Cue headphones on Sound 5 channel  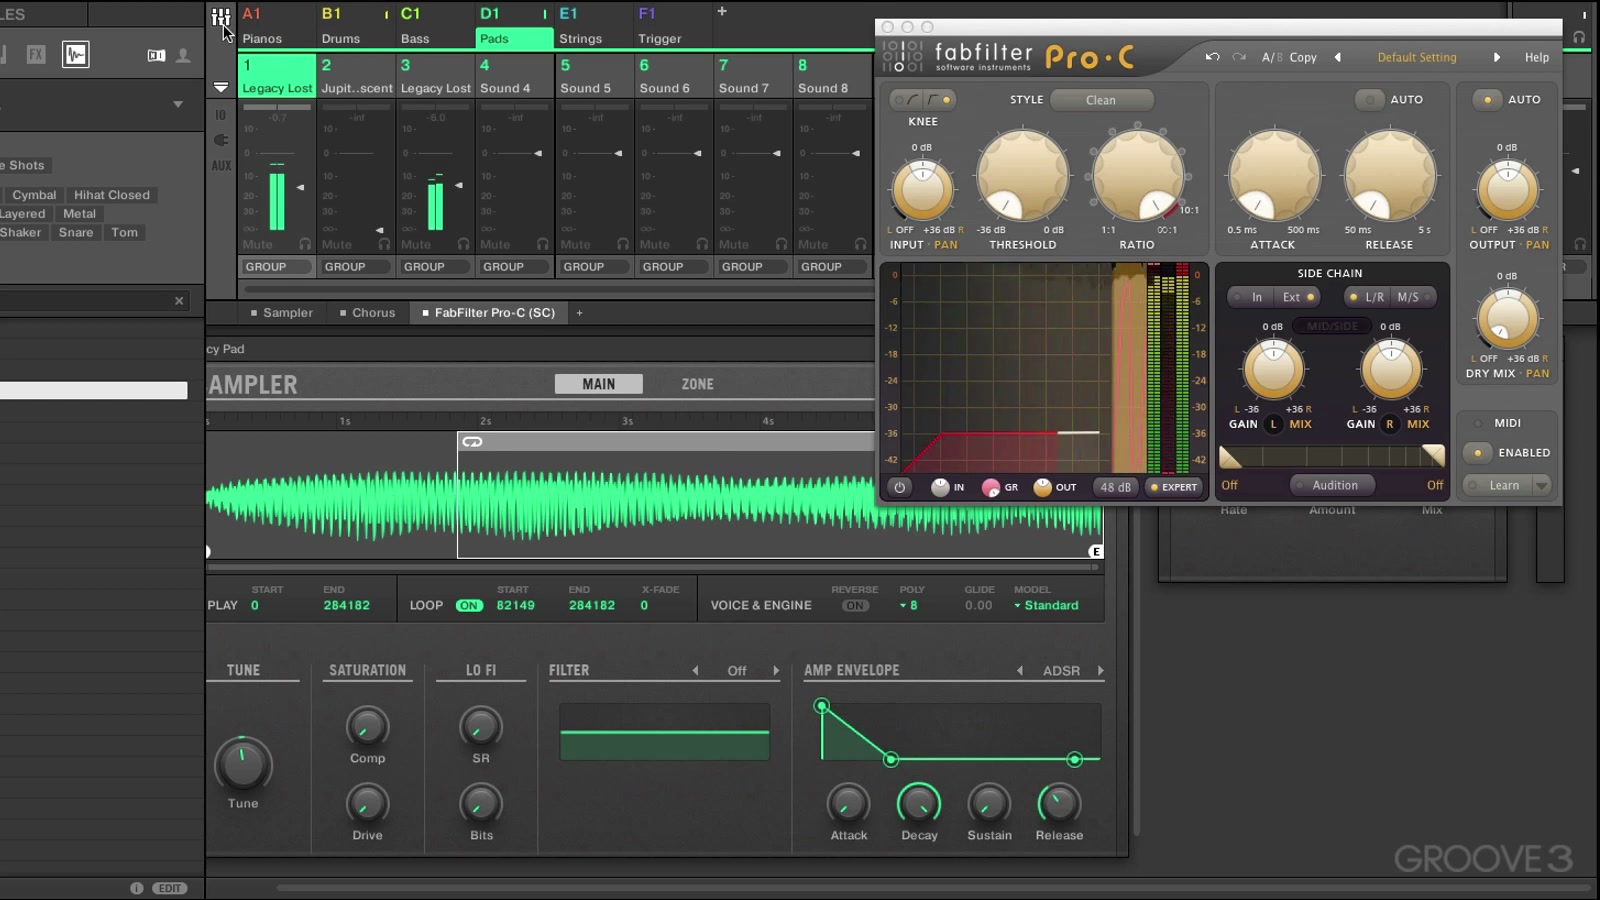point(622,244)
